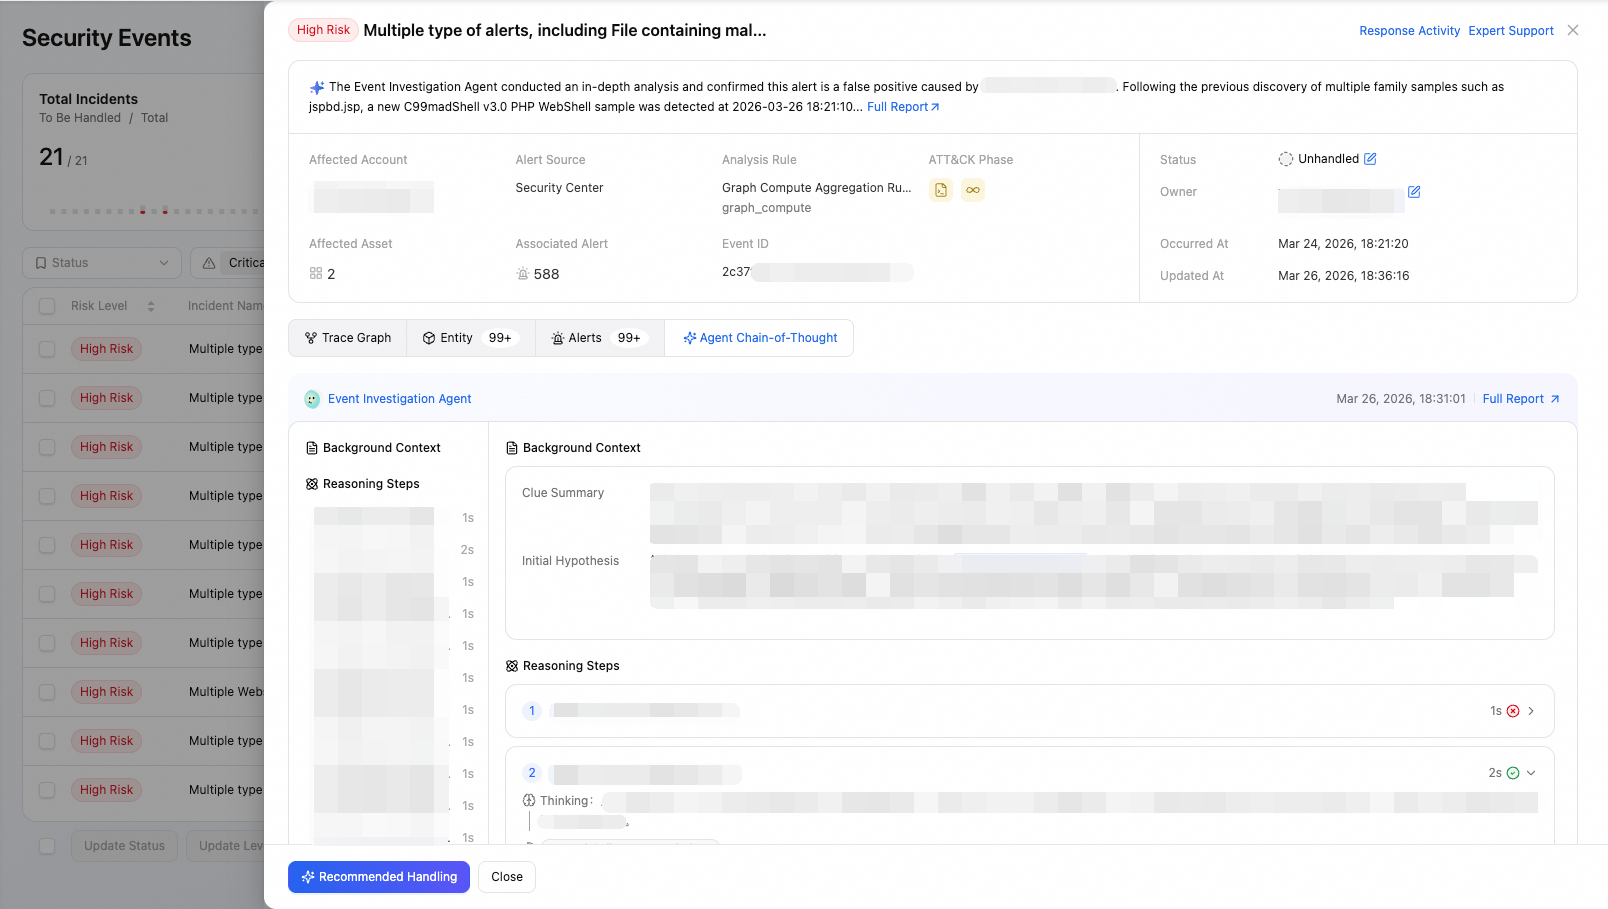Edit the Unhandled status pencil icon
The height and width of the screenshot is (909, 1608).
tap(1370, 159)
